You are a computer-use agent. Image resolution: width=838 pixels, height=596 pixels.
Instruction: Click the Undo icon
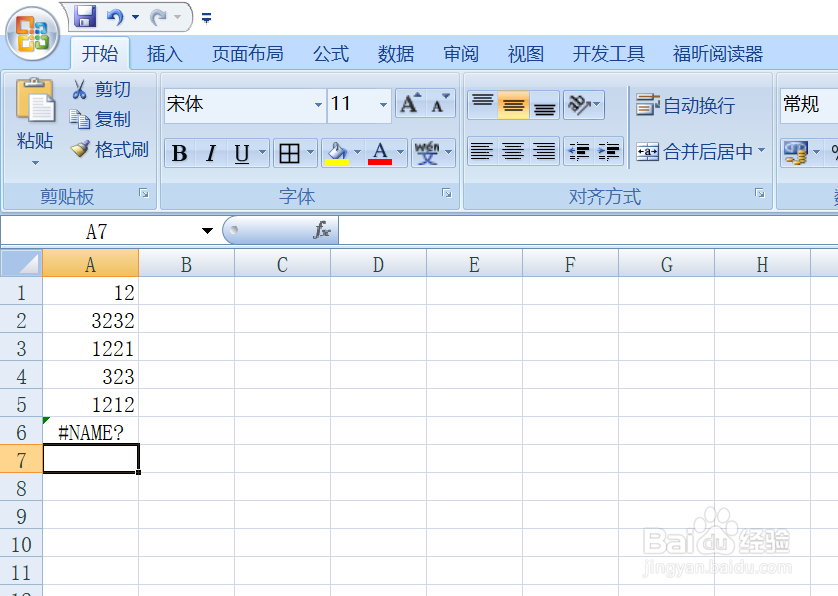pyautogui.click(x=117, y=16)
